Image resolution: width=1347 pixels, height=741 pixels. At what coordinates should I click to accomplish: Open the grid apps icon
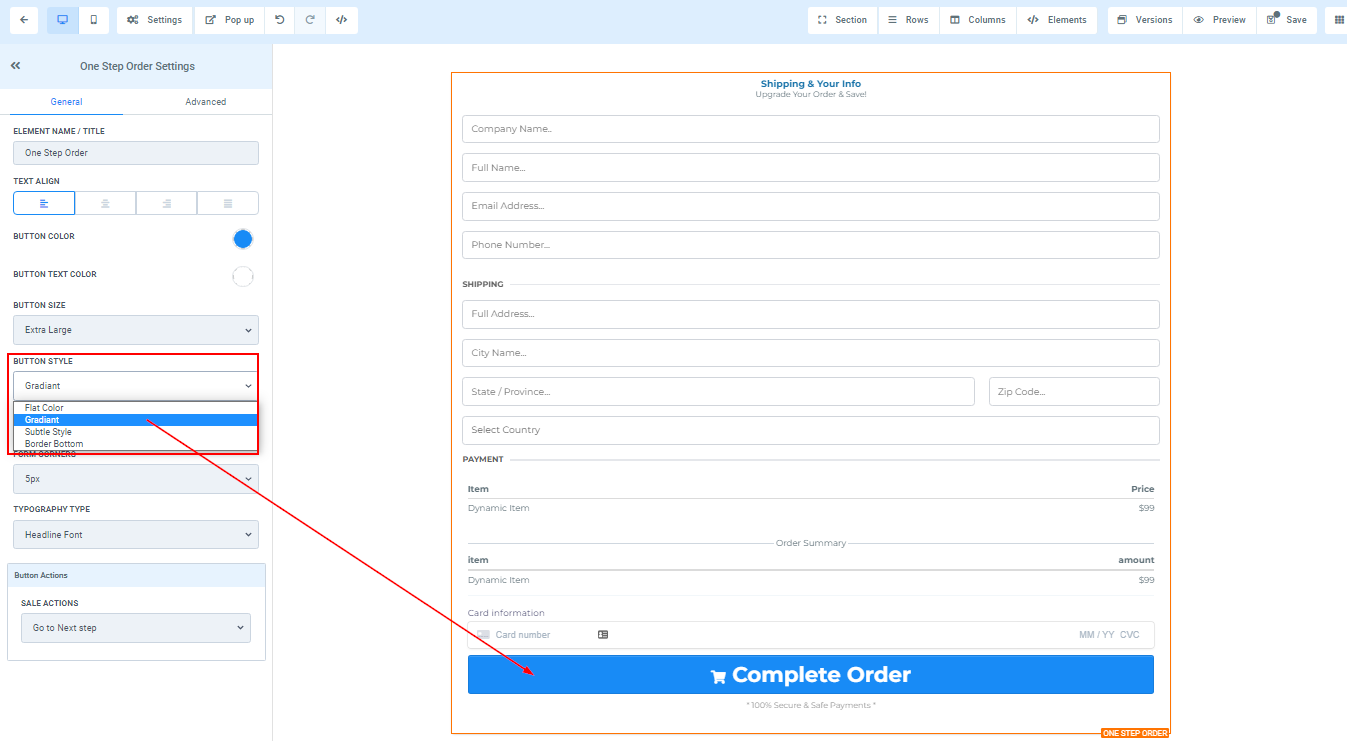point(1339,20)
